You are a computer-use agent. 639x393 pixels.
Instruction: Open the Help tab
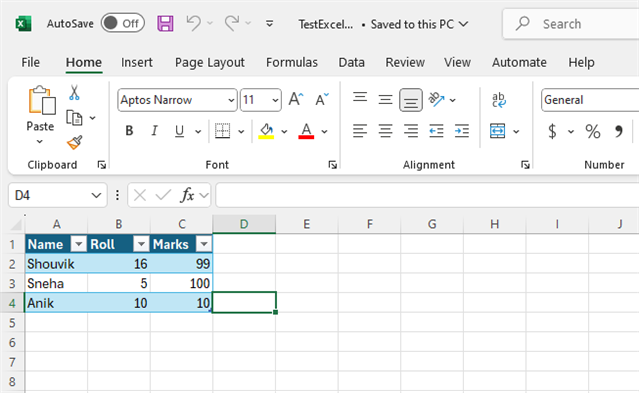tap(582, 62)
